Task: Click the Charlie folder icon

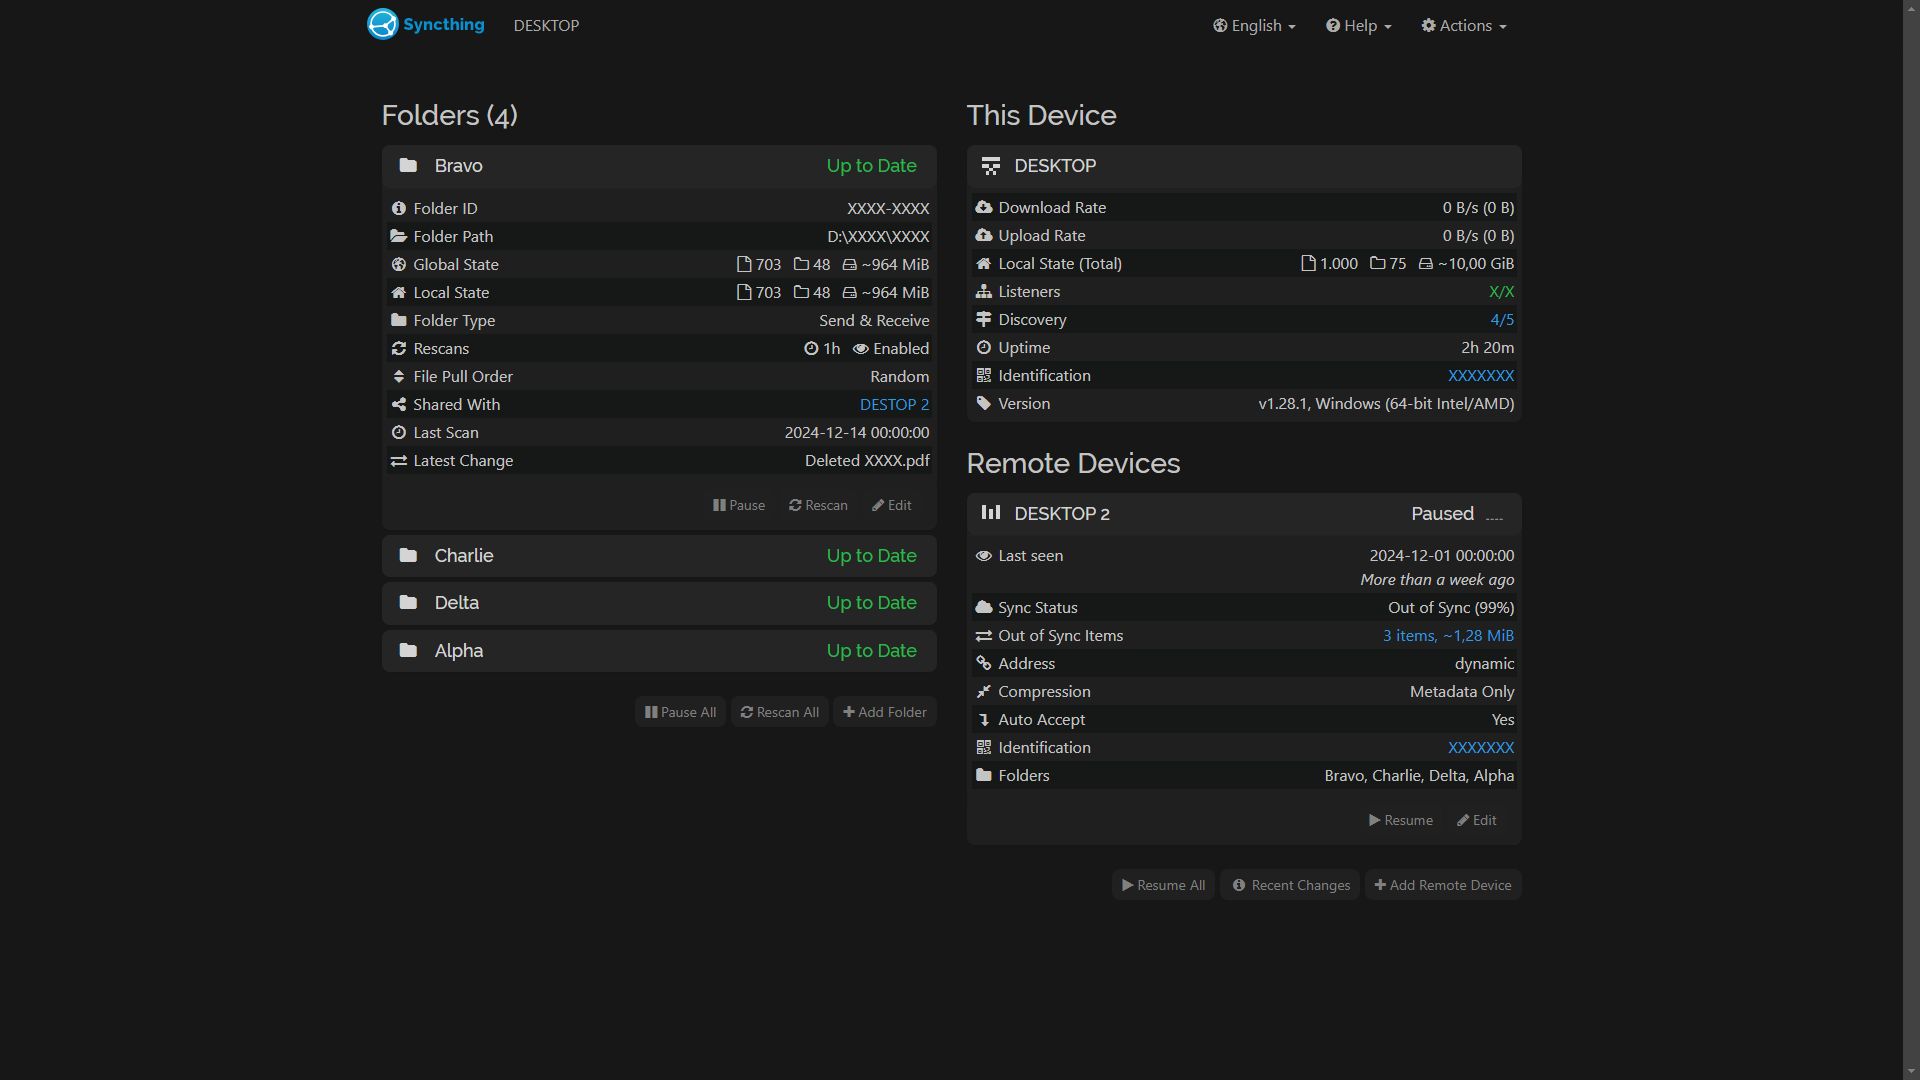Action: [408, 555]
